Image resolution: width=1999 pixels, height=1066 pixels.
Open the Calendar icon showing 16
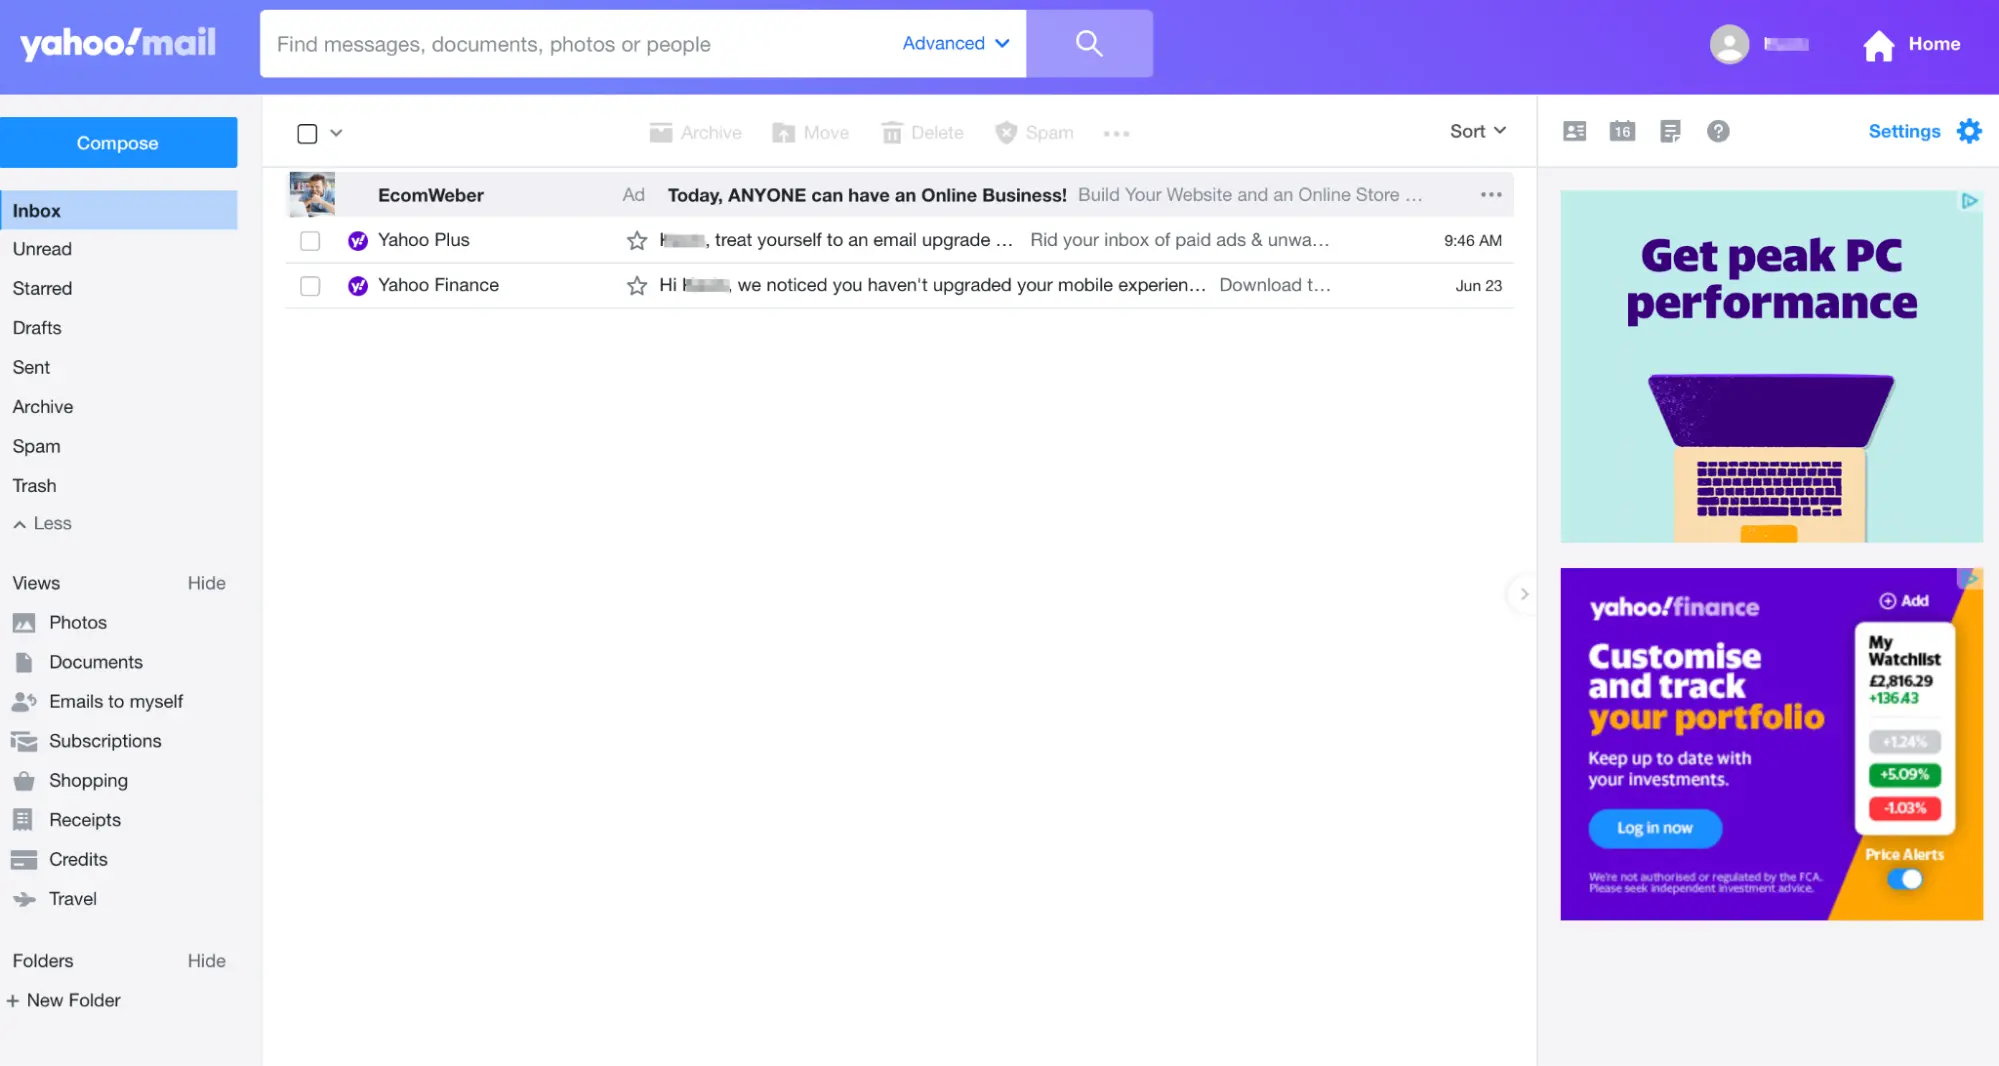click(x=1621, y=131)
